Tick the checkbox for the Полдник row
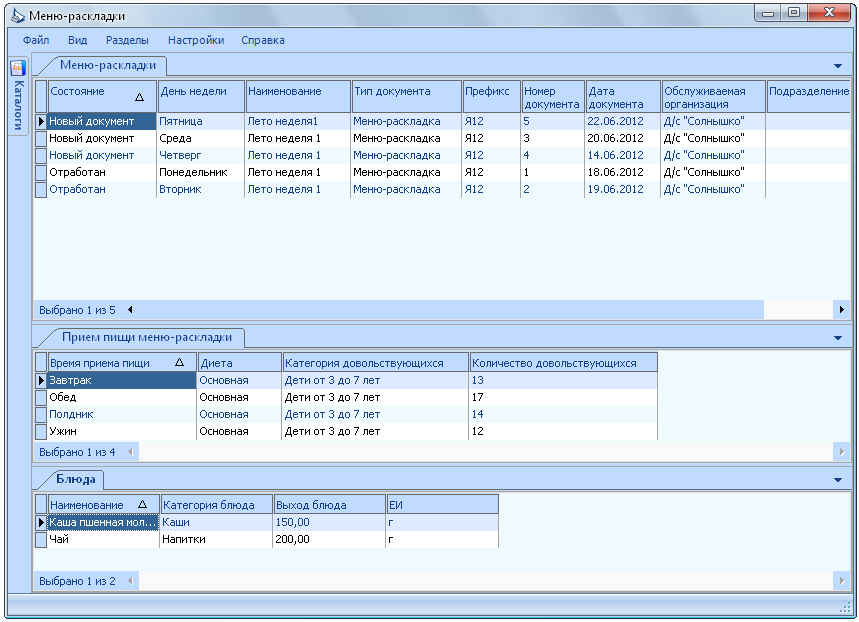The width and height of the screenshot is (859, 622). 41,414
